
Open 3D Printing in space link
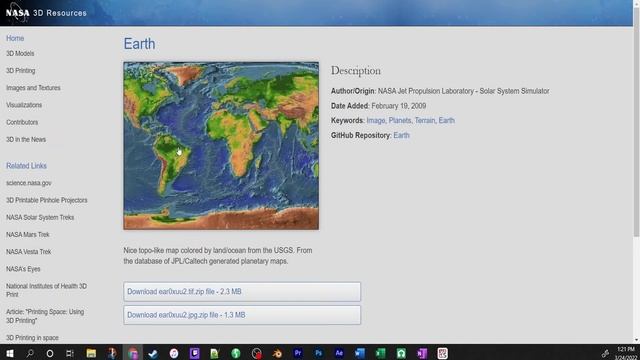[x=32, y=338]
